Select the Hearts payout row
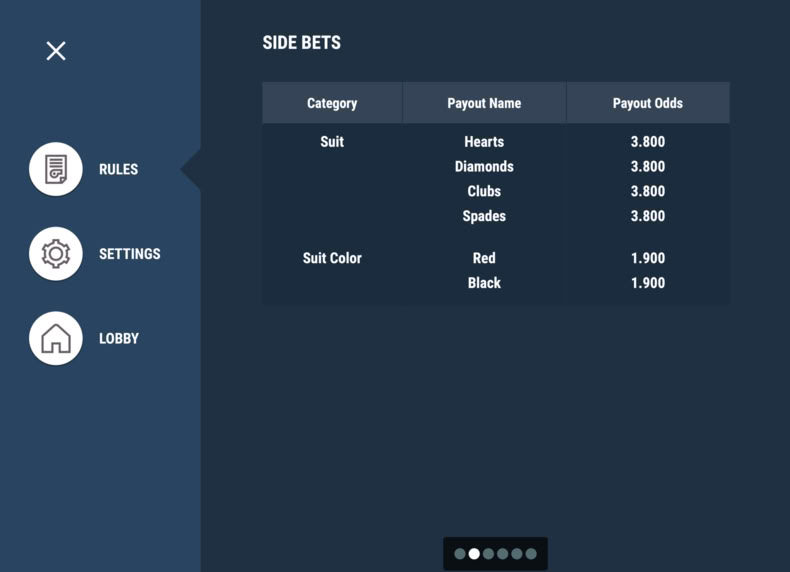The image size is (790, 572). (496, 142)
